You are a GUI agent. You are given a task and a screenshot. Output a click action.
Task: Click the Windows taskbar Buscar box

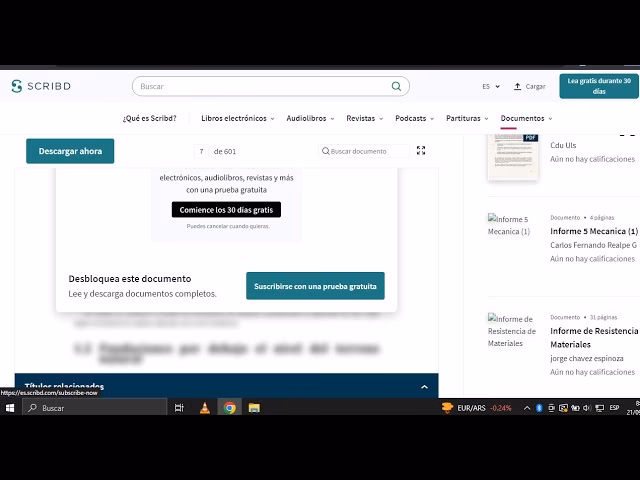[x=95, y=408]
